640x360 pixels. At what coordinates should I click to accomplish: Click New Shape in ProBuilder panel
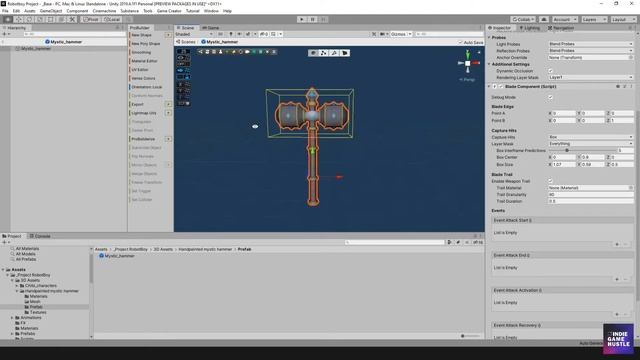click(x=142, y=35)
